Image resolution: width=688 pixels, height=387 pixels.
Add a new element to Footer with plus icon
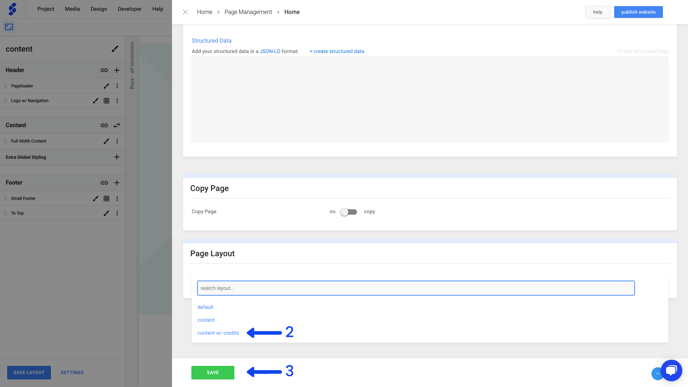click(117, 183)
